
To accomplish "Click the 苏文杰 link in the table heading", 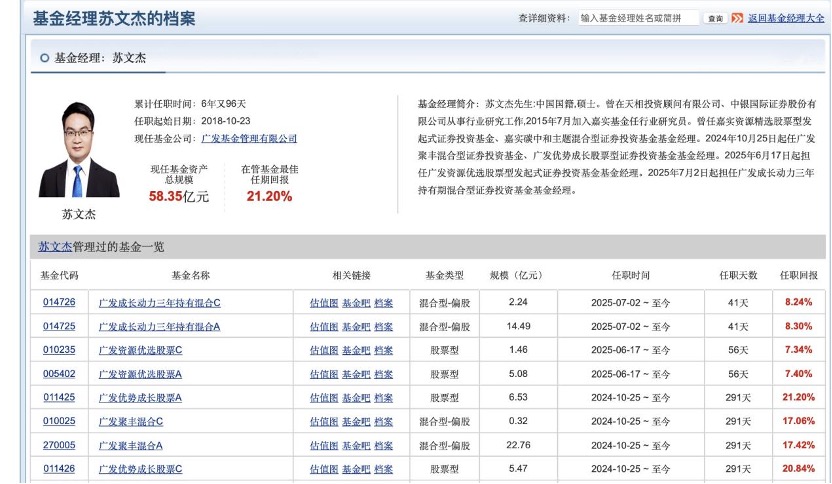I will [x=55, y=246].
